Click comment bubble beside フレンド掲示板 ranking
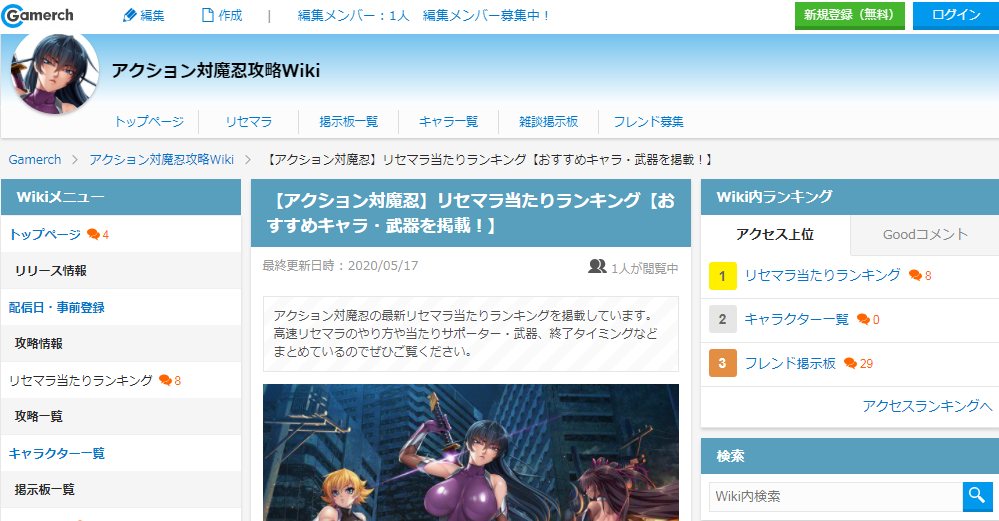The image size is (999, 521). [851, 363]
